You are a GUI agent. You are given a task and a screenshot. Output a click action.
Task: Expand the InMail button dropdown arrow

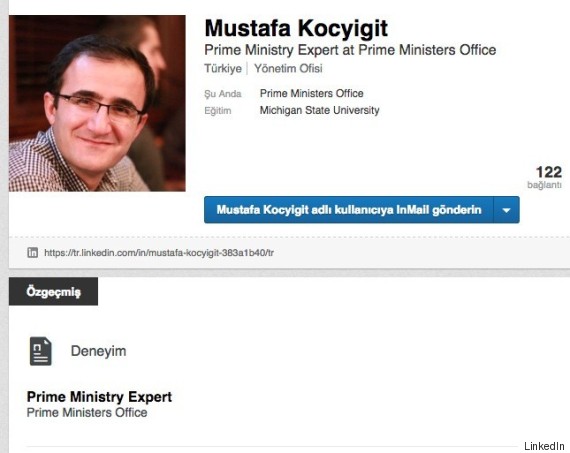[506, 210]
